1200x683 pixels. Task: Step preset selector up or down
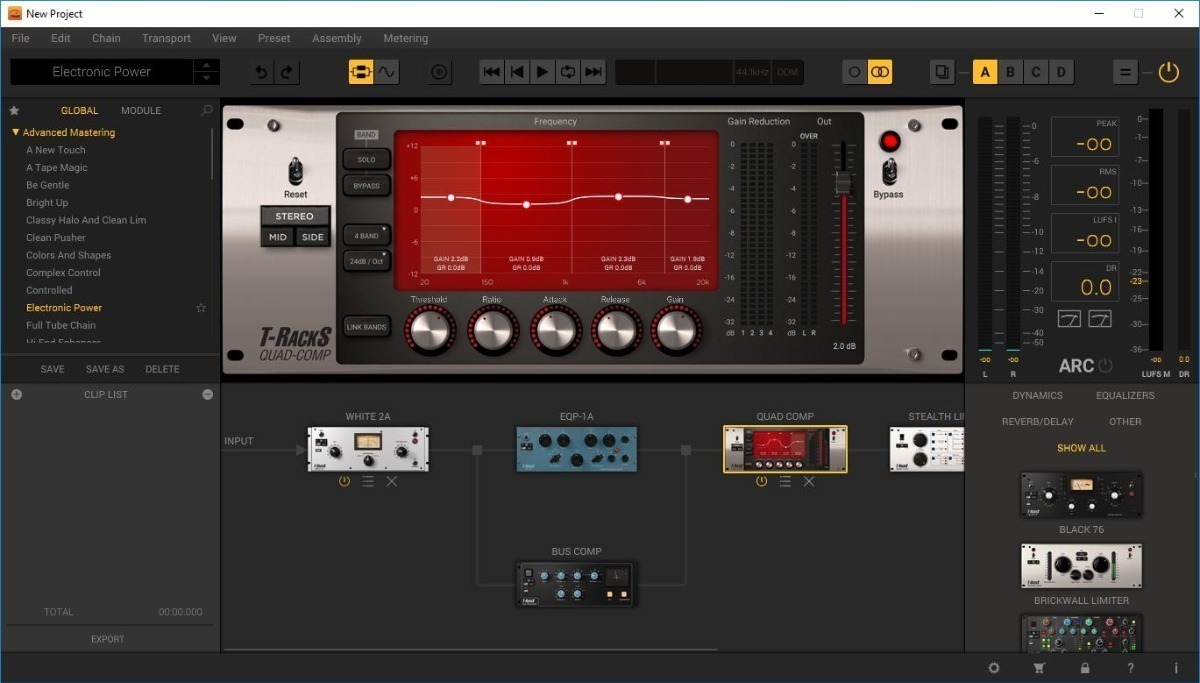tap(206, 72)
